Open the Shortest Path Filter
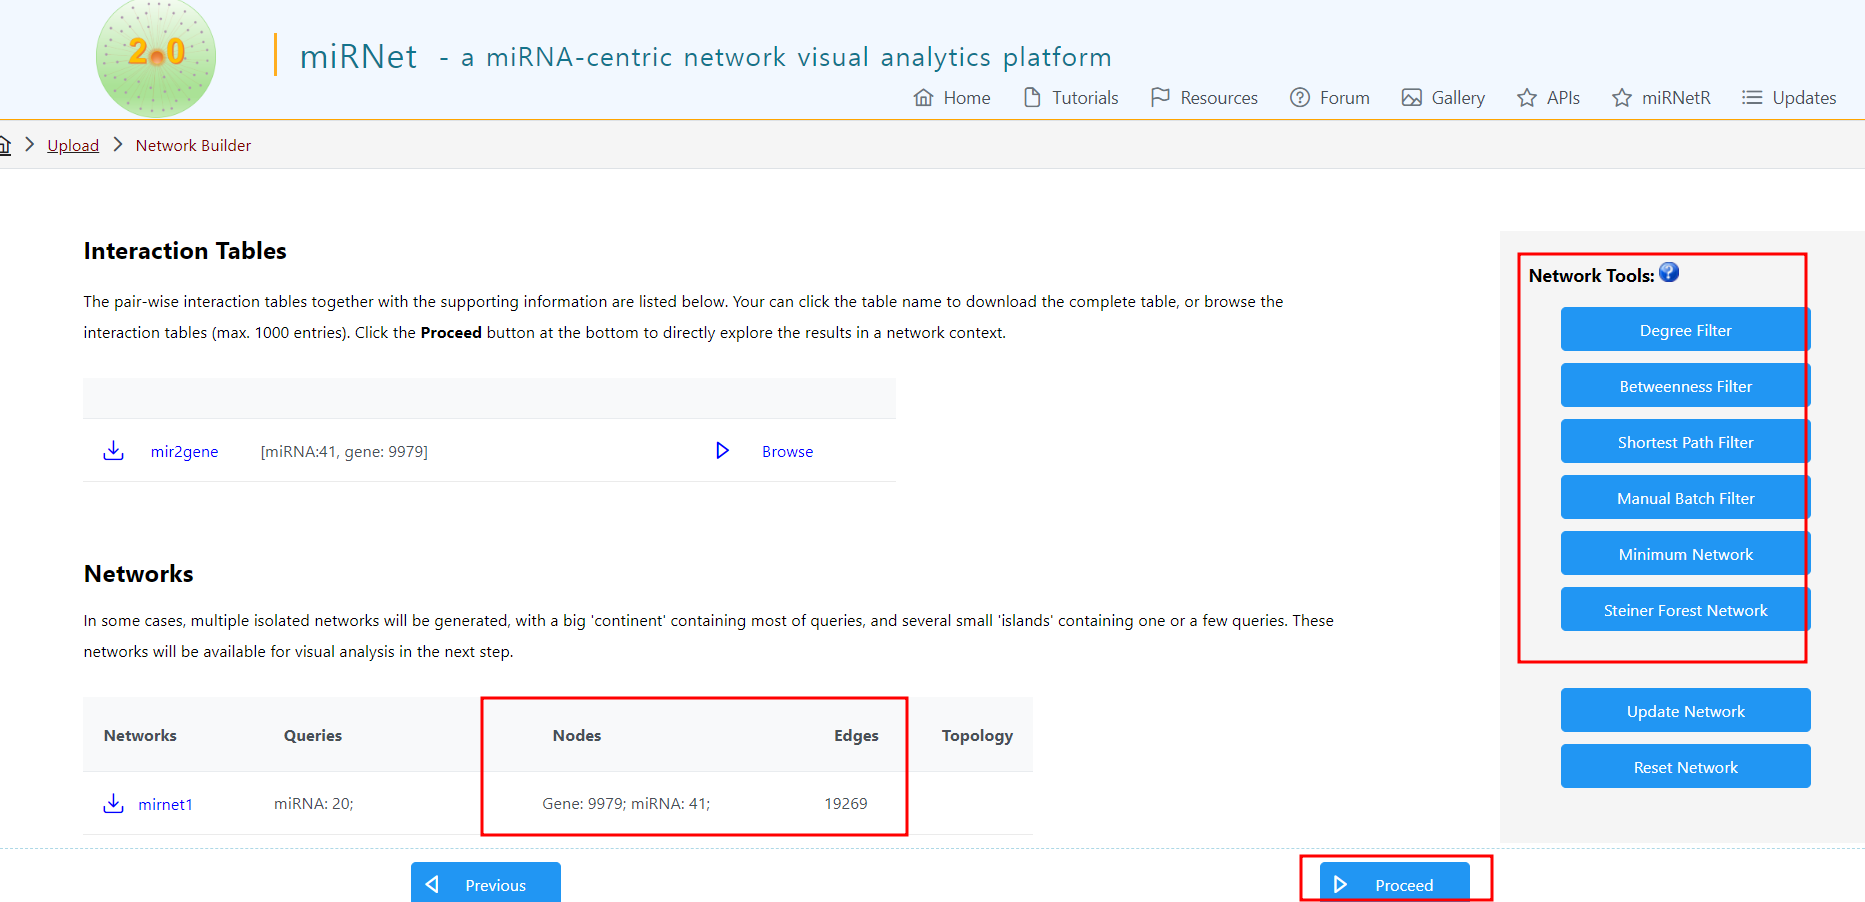Screen dimensions: 1865x902 click(1685, 441)
